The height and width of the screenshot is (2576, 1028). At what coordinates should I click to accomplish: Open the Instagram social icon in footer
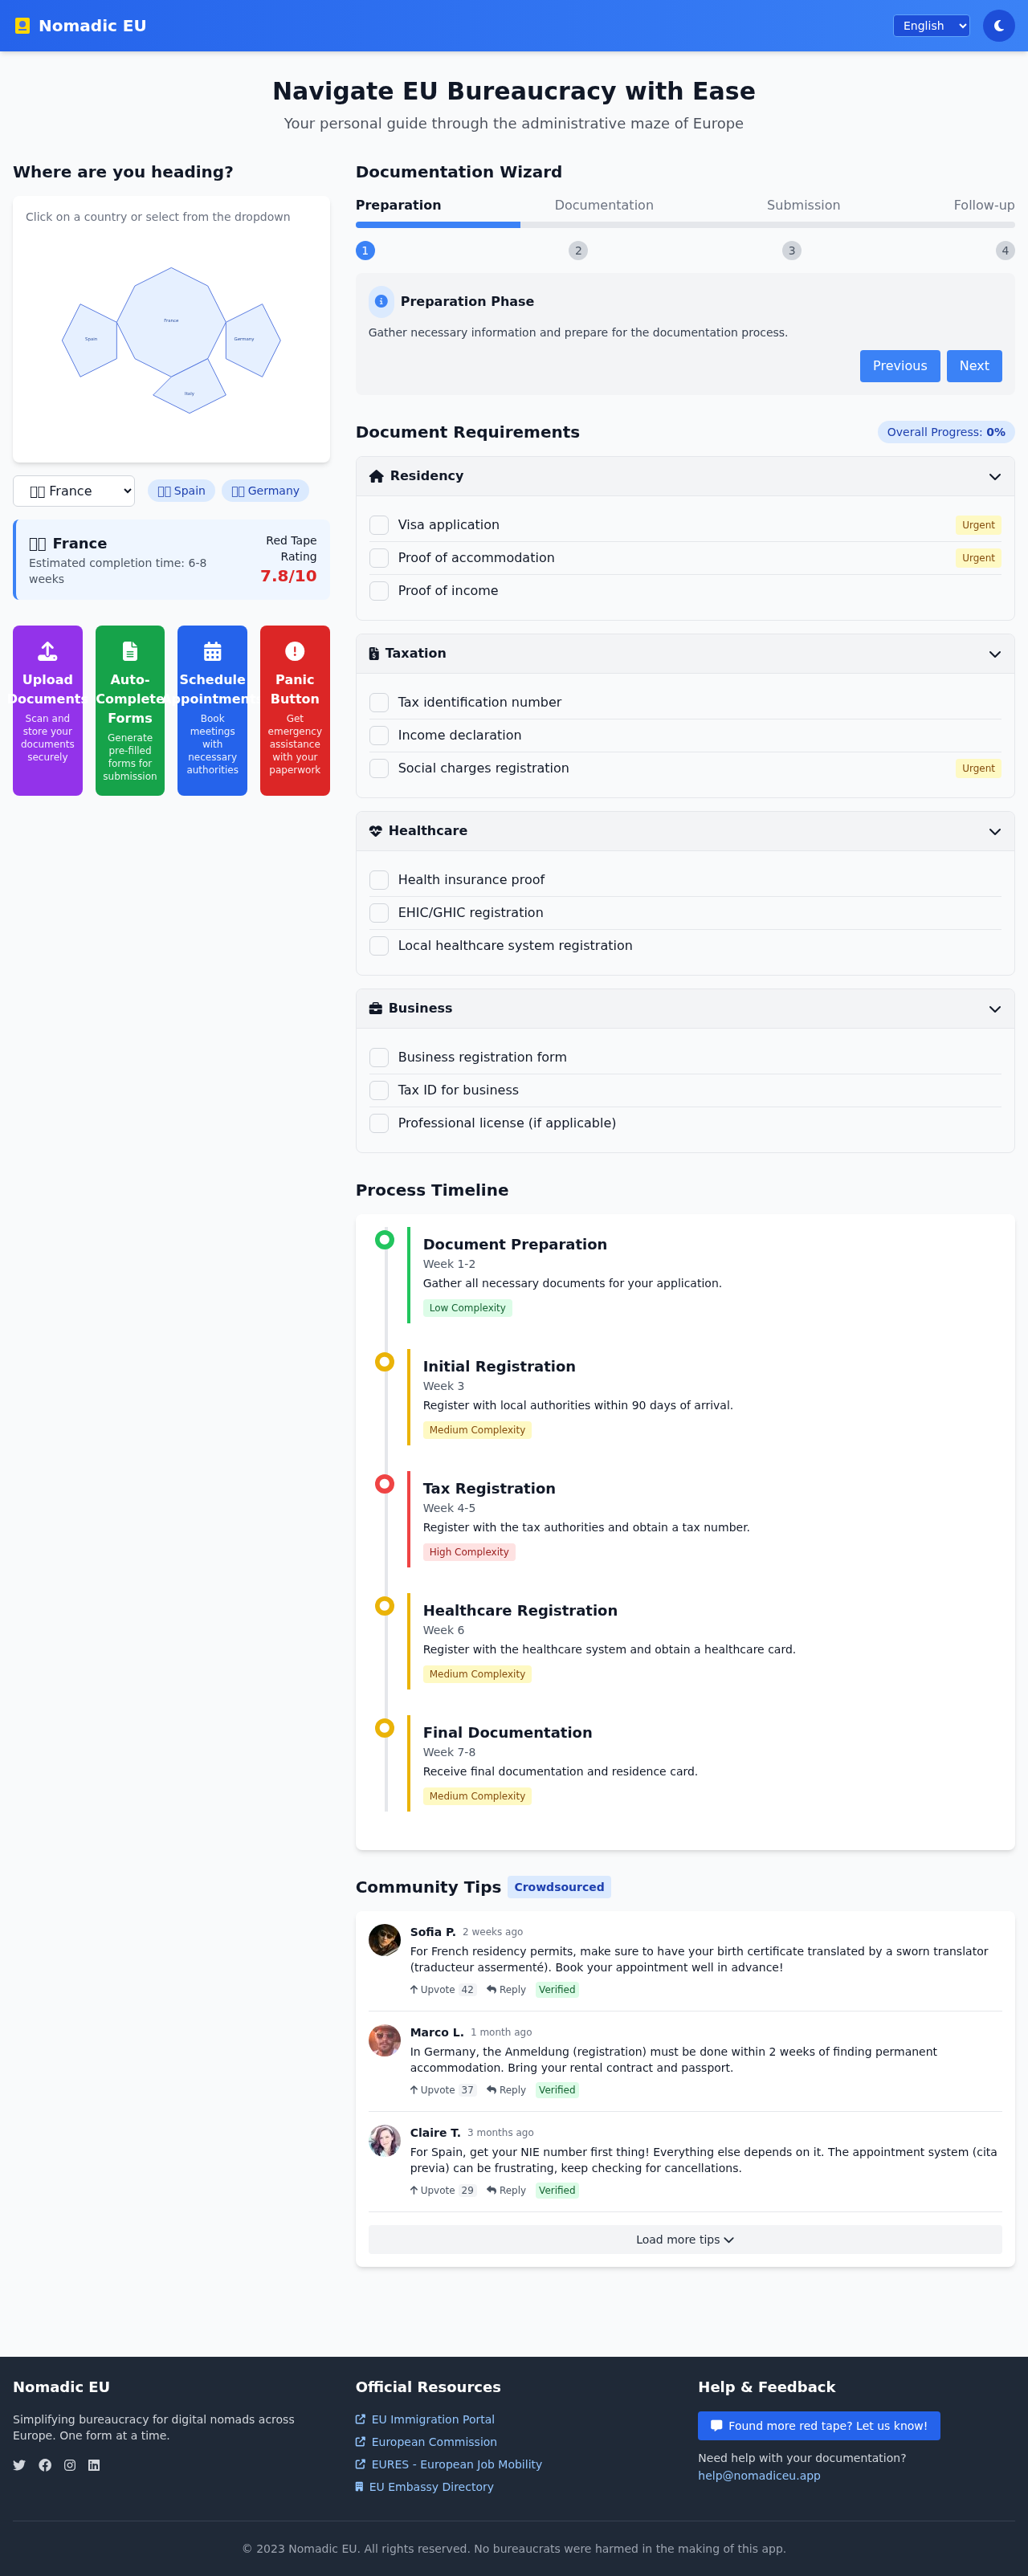point(70,2465)
